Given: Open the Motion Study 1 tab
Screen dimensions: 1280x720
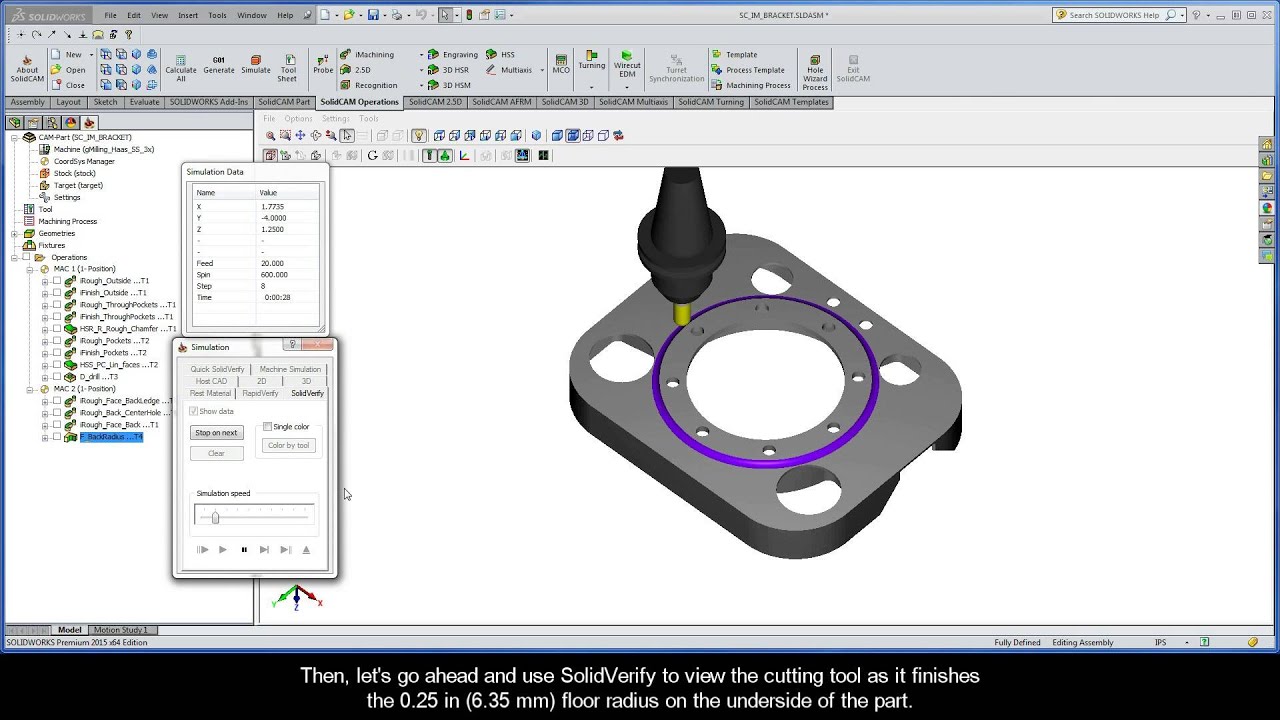Looking at the screenshot, I should coord(121,630).
